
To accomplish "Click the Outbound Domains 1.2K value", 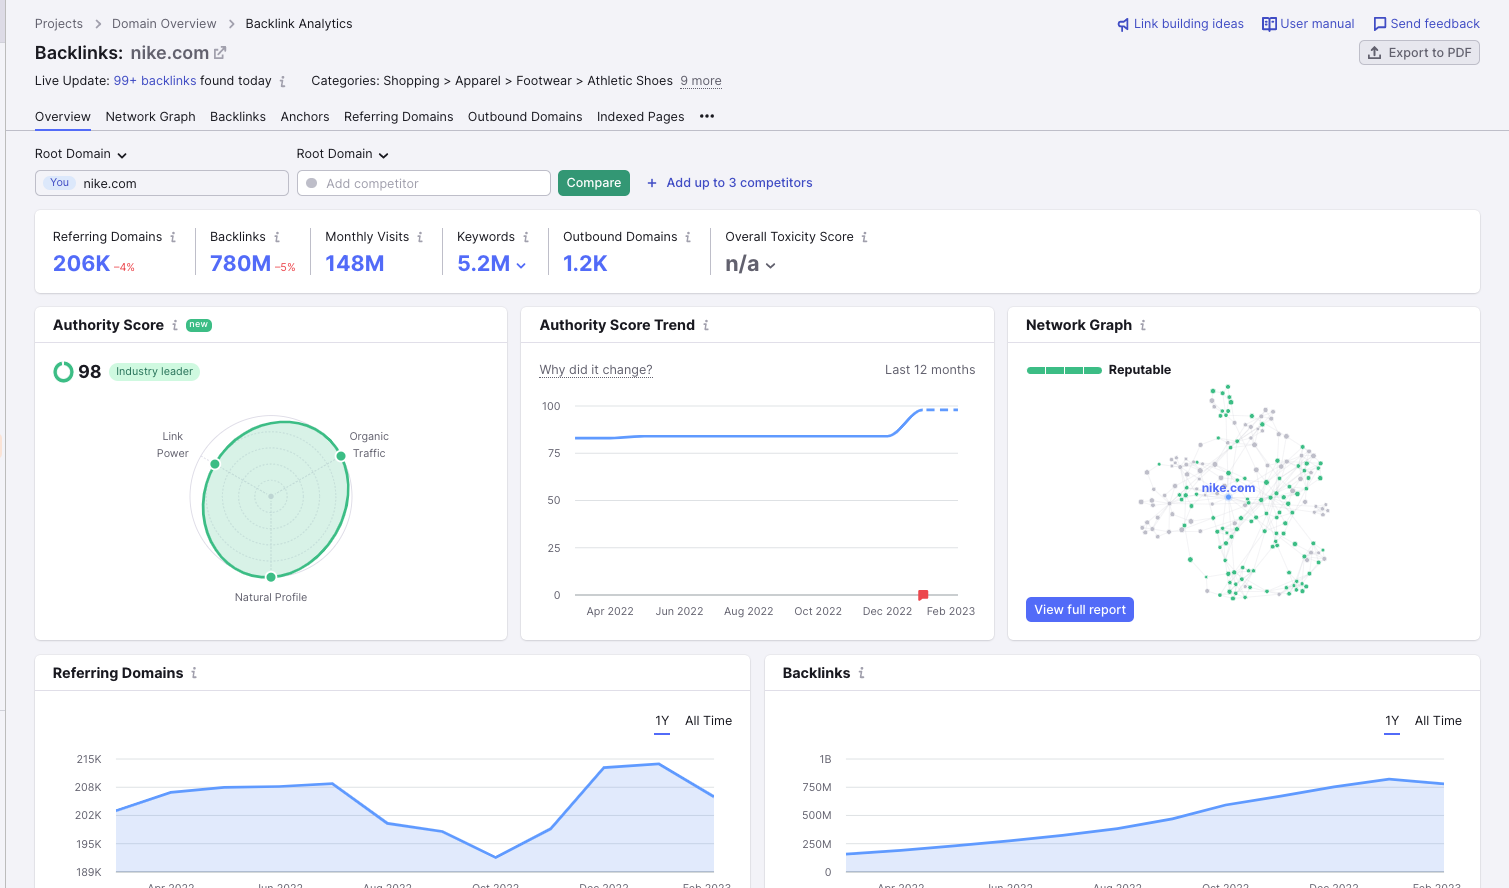I will point(585,264).
